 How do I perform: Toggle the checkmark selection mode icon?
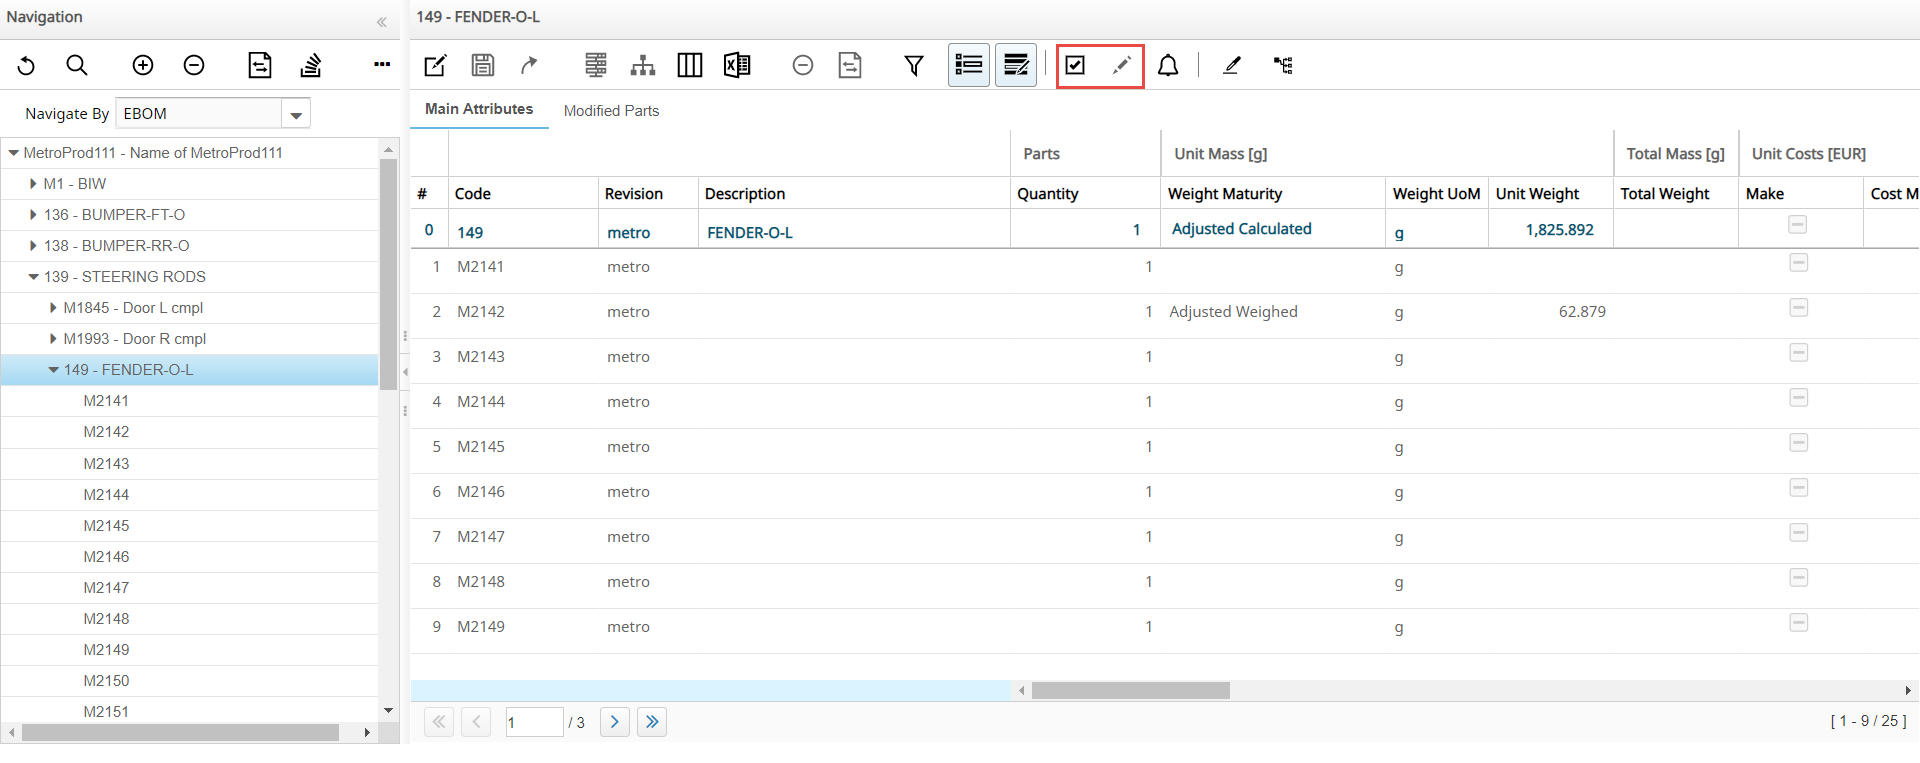[1075, 66]
